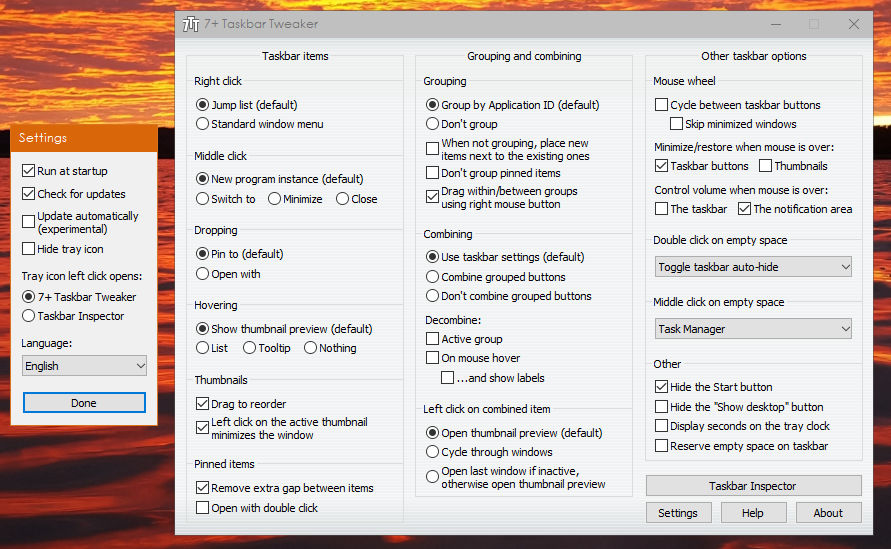This screenshot has width=891, height=549.
Task: Close the 7+ Taskbar Tweaker window
Action: tap(853, 24)
